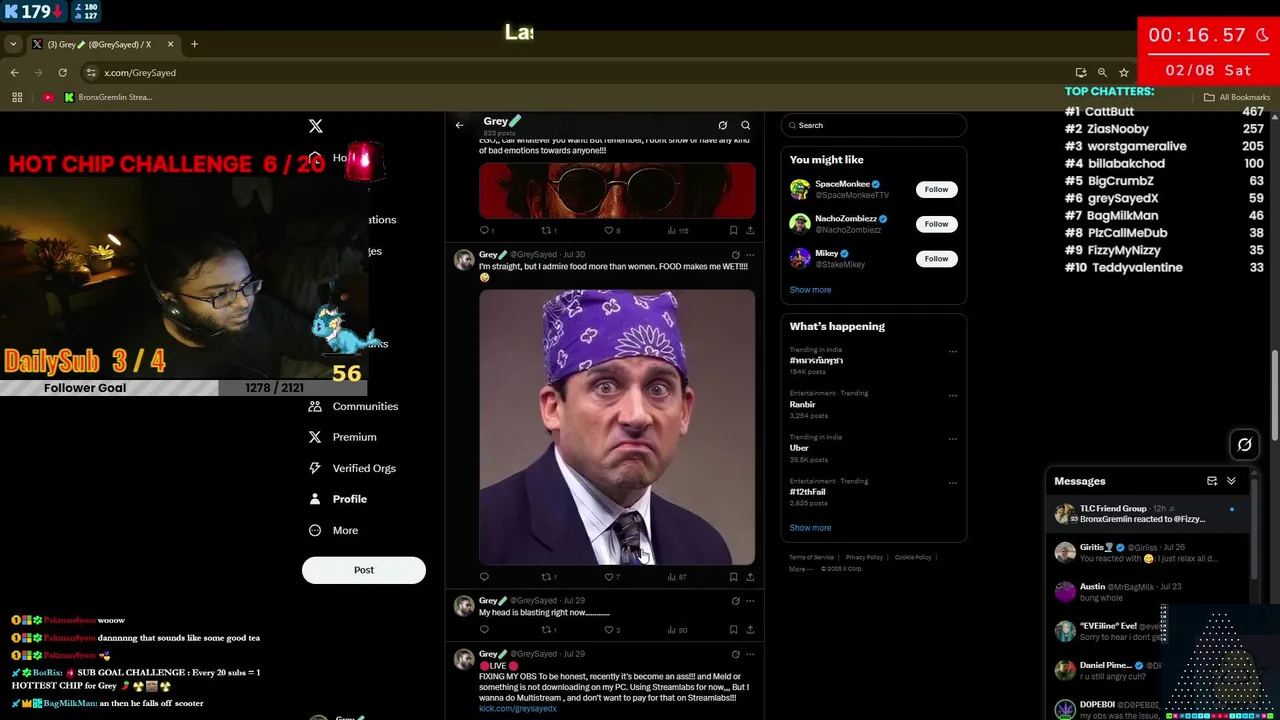The width and height of the screenshot is (1280, 720).
Task: Open the Steve Carell bandana image
Action: pyautogui.click(x=617, y=428)
